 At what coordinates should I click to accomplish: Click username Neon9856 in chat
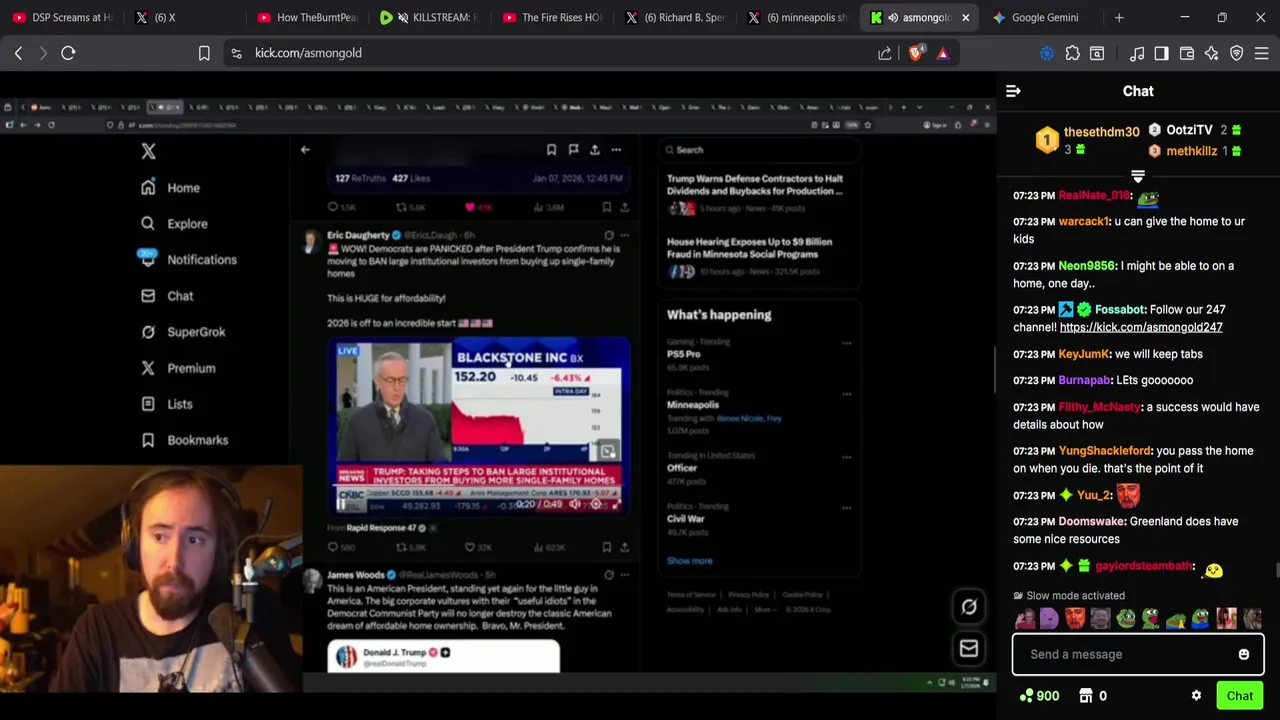(x=1086, y=266)
